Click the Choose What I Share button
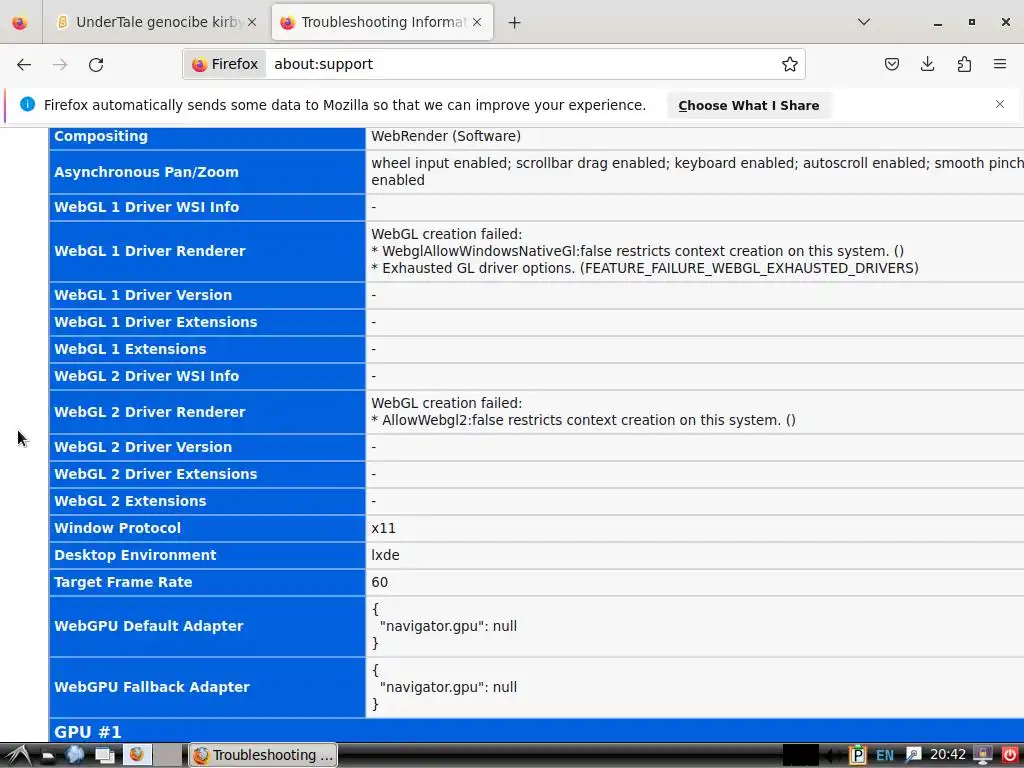The width and height of the screenshot is (1024, 768). click(x=748, y=105)
